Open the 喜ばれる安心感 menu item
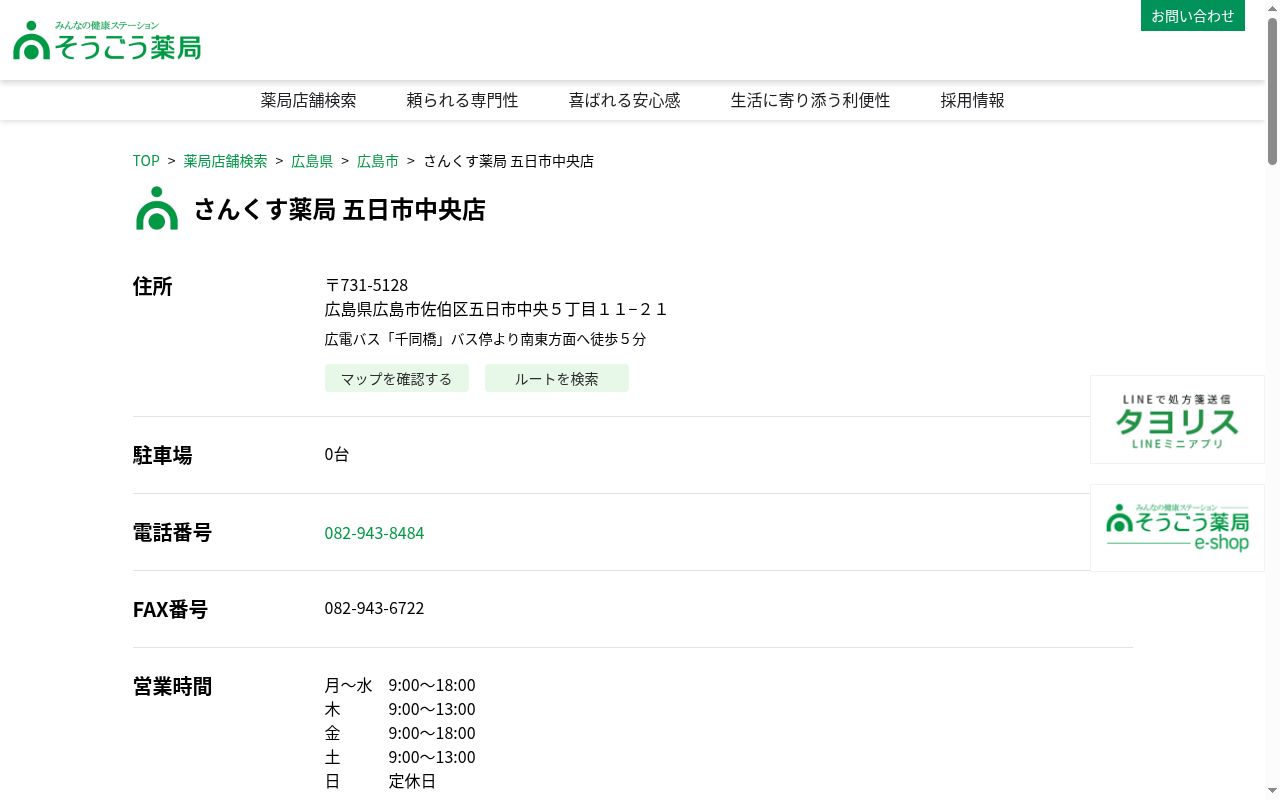Image resolution: width=1280 pixels, height=800 pixels. [624, 100]
